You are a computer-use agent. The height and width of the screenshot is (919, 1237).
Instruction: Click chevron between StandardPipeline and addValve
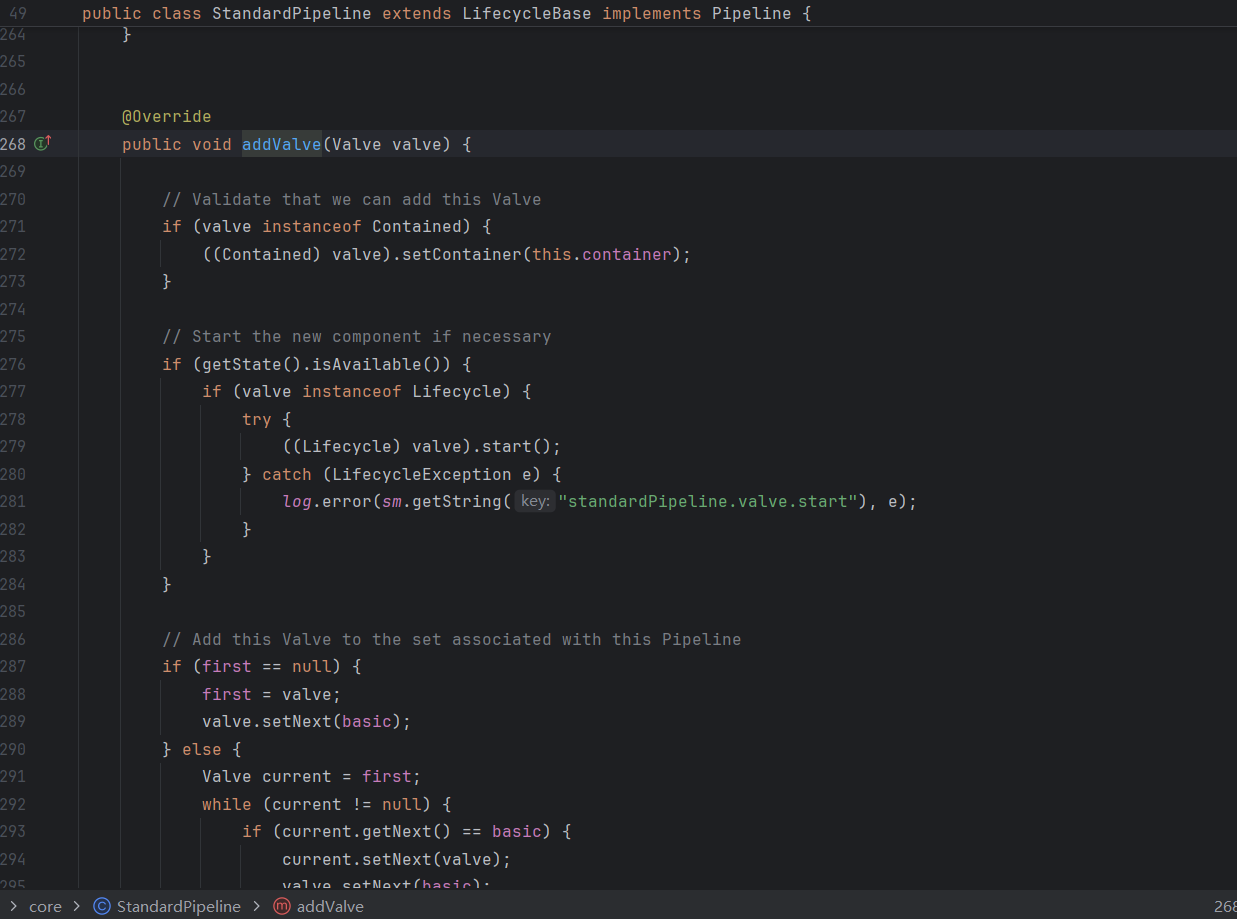tap(257, 906)
